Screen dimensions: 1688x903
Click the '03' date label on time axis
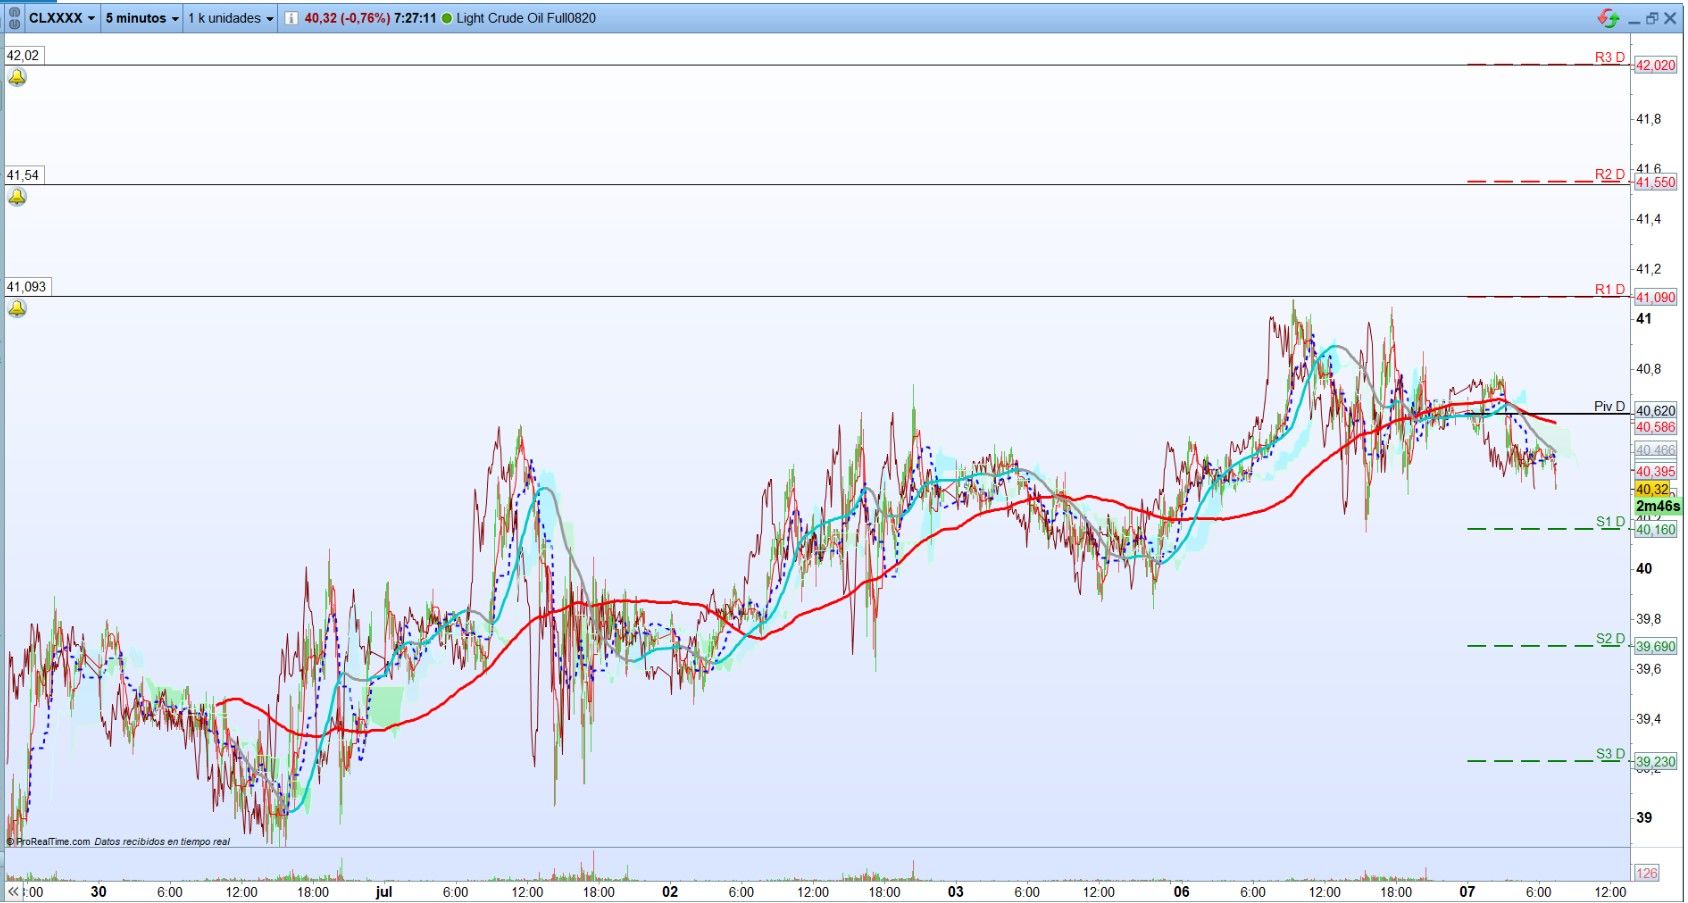tap(956, 892)
